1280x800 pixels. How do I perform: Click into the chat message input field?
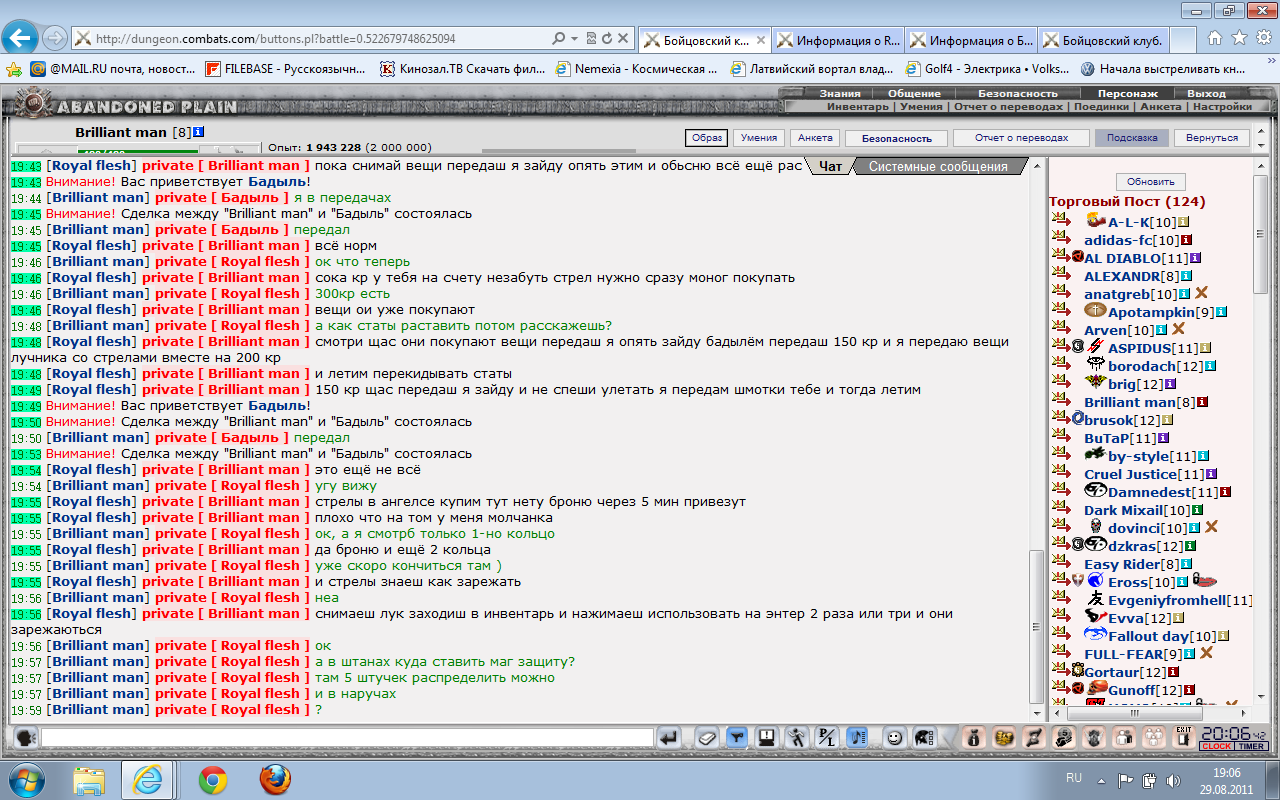(347, 738)
